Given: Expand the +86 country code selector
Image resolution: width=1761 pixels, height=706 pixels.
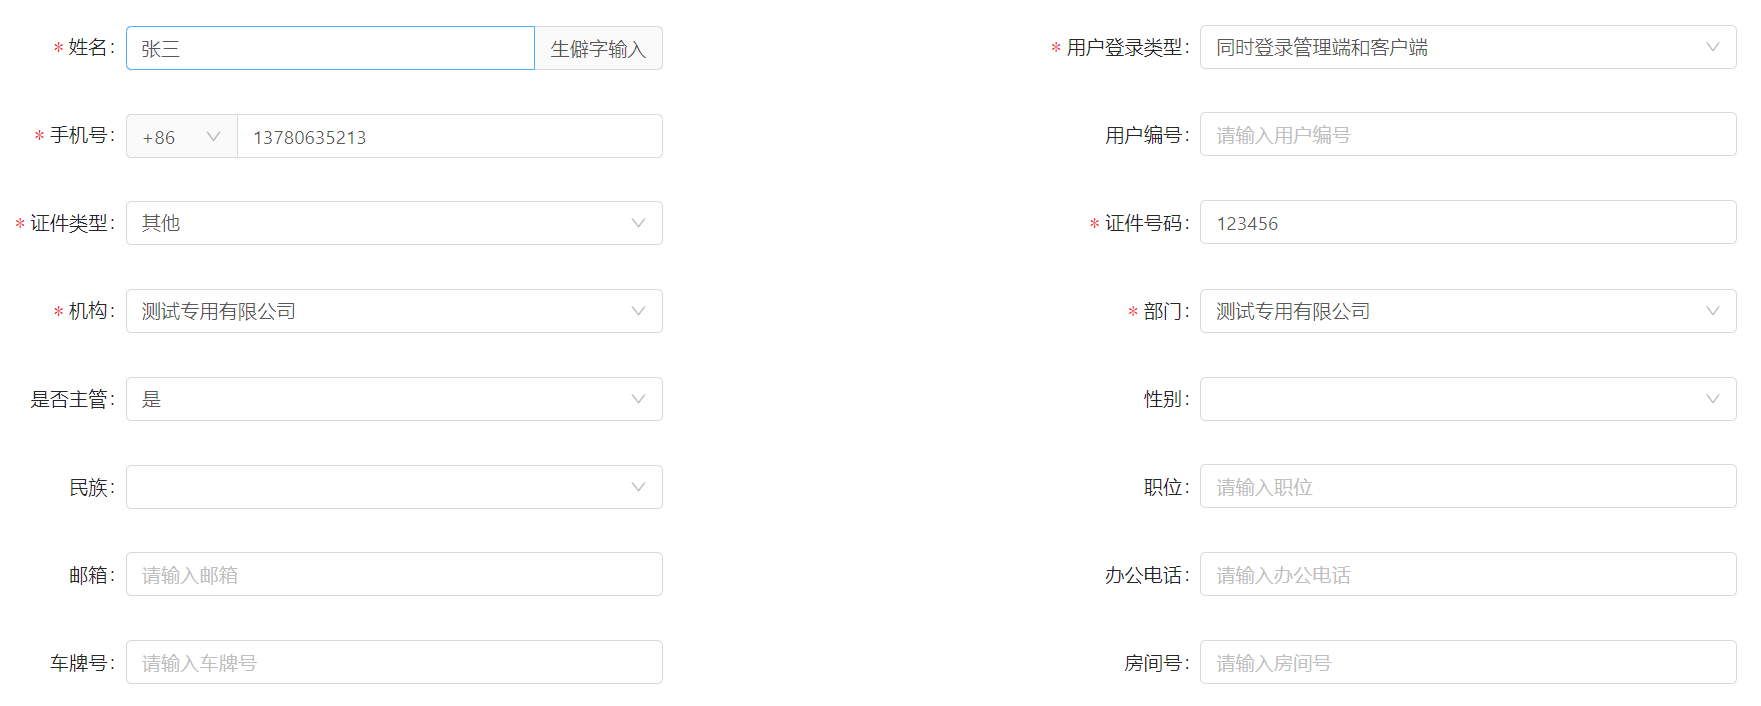Looking at the screenshot, I should click(x=182, y=137).
